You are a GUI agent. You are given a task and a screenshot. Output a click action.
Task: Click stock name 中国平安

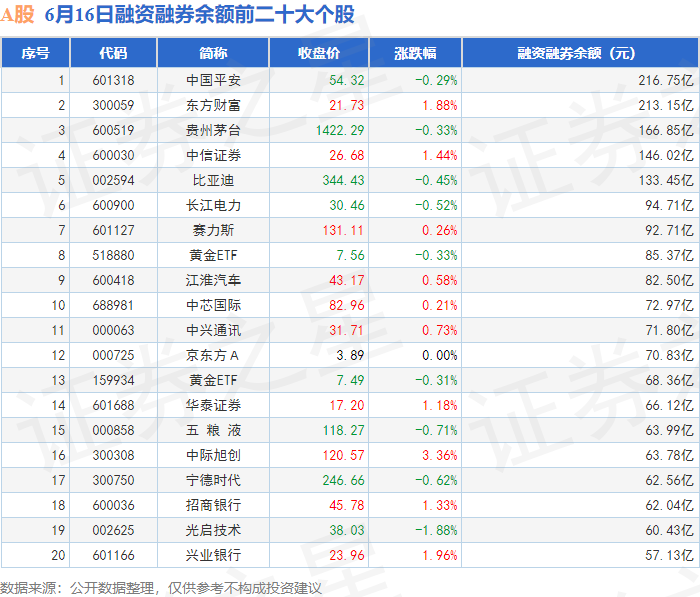click(213, 80)
